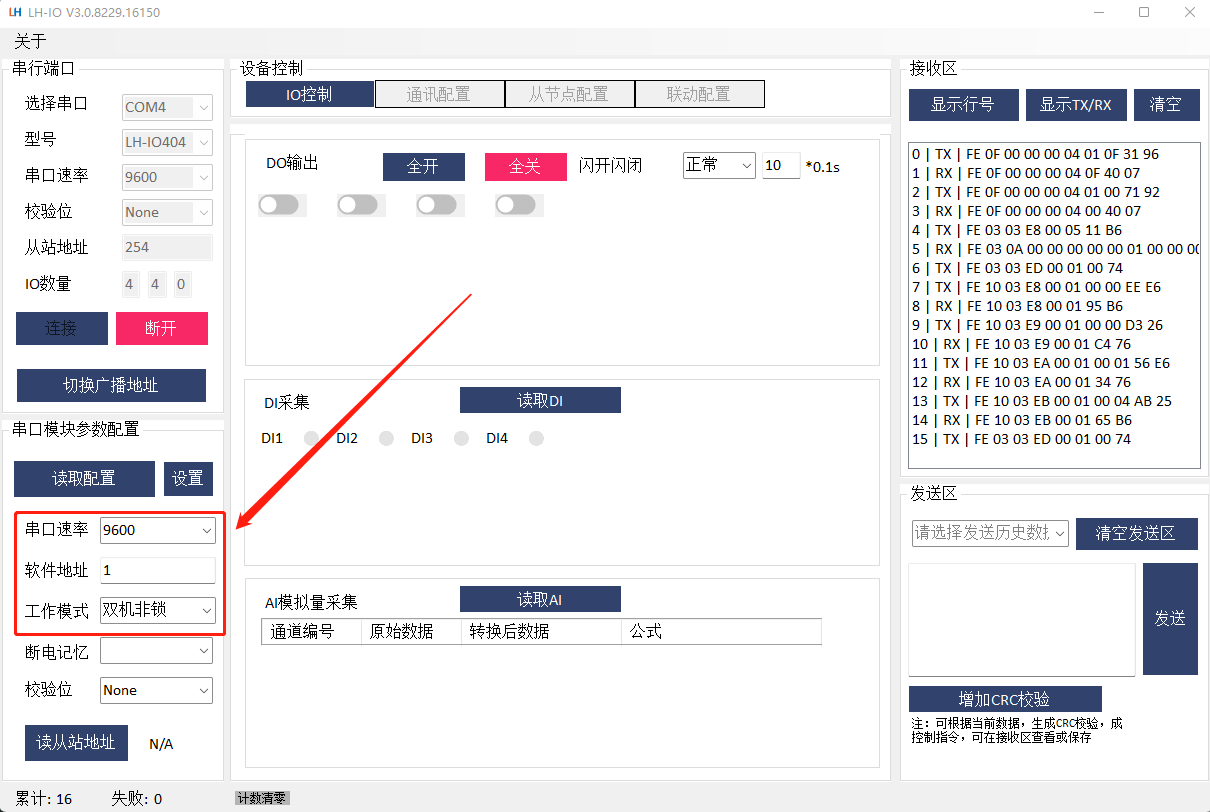Click the 增加CRC校验 button
Image resolution: width=1210 pixels, height=812 pixels.
tap(1005, 699)
